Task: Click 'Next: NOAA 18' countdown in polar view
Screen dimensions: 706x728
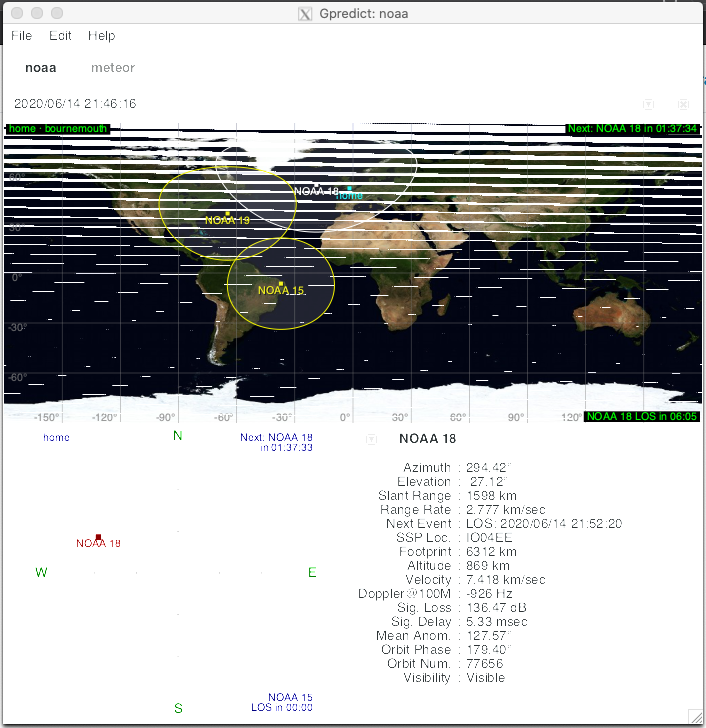Action: pyautogui.click(x=276, y=442)
